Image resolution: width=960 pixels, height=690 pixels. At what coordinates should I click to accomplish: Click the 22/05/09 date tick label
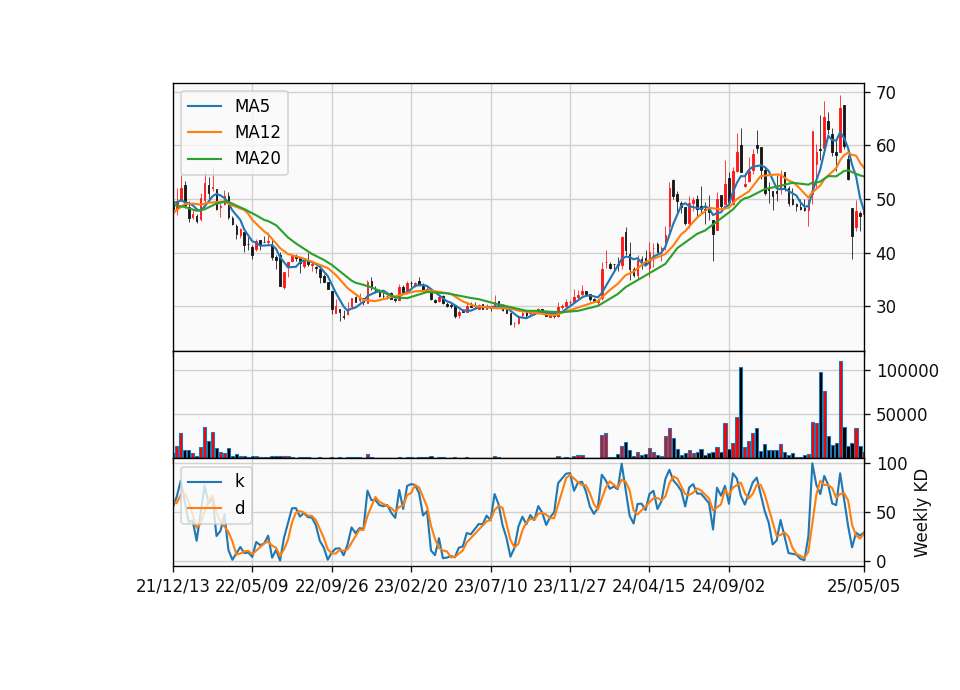[252, 586]
